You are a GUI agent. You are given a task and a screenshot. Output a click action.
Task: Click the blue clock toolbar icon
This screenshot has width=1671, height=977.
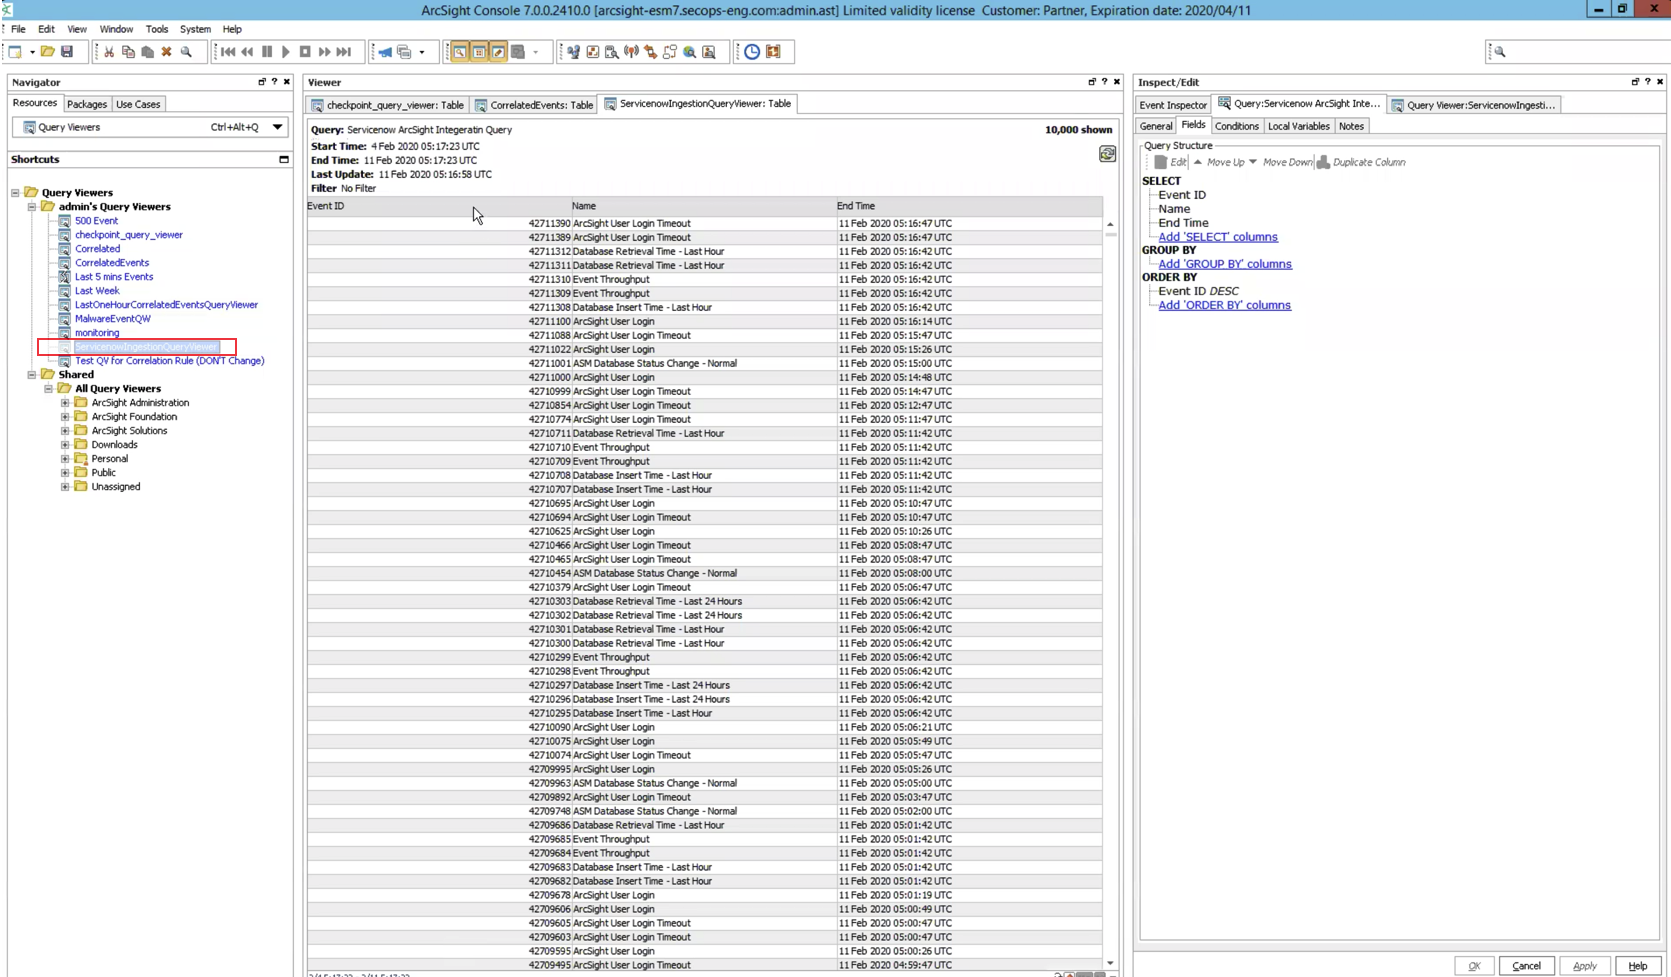click(752, 52)
